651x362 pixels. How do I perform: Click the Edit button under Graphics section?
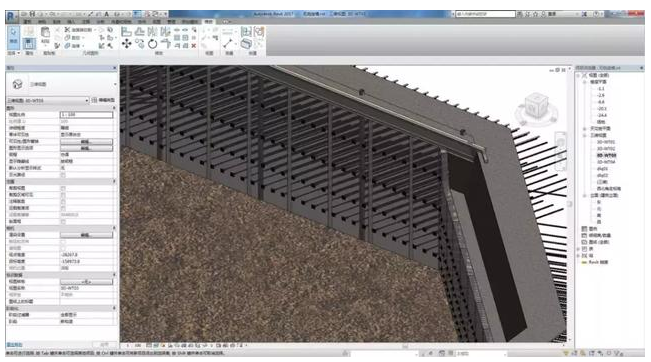86,142
